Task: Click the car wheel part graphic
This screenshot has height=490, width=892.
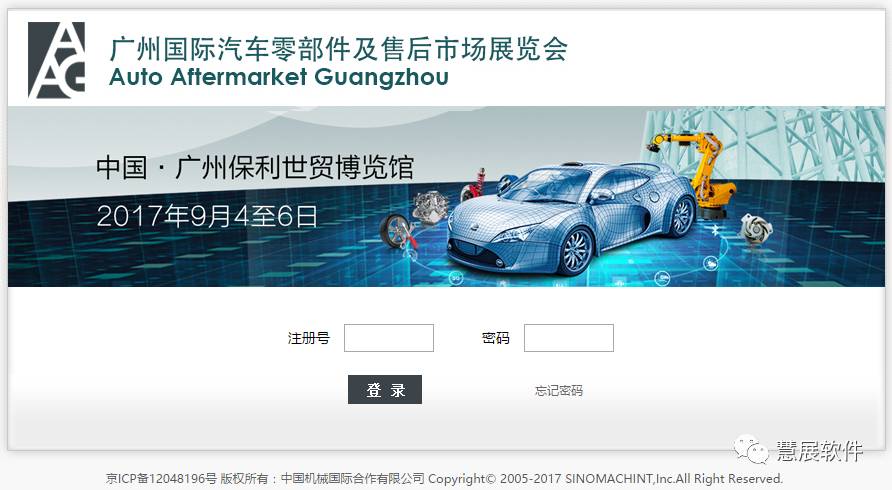Action: (399, 232)
